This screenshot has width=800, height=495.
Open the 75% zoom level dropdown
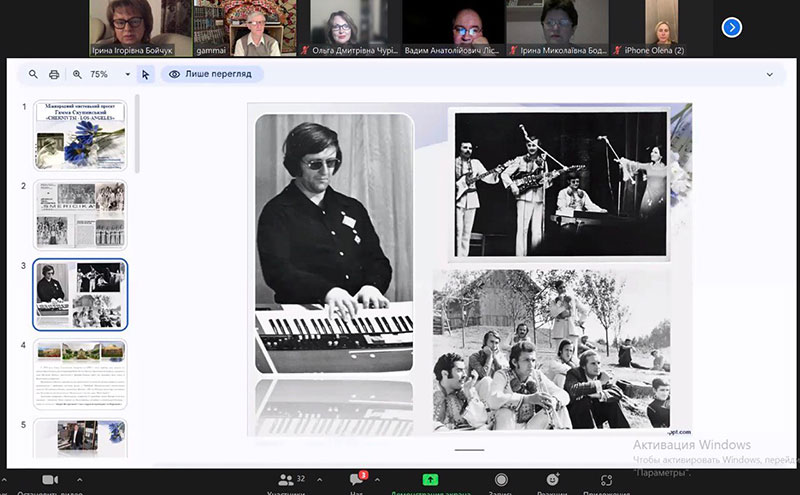coord(128,75)
